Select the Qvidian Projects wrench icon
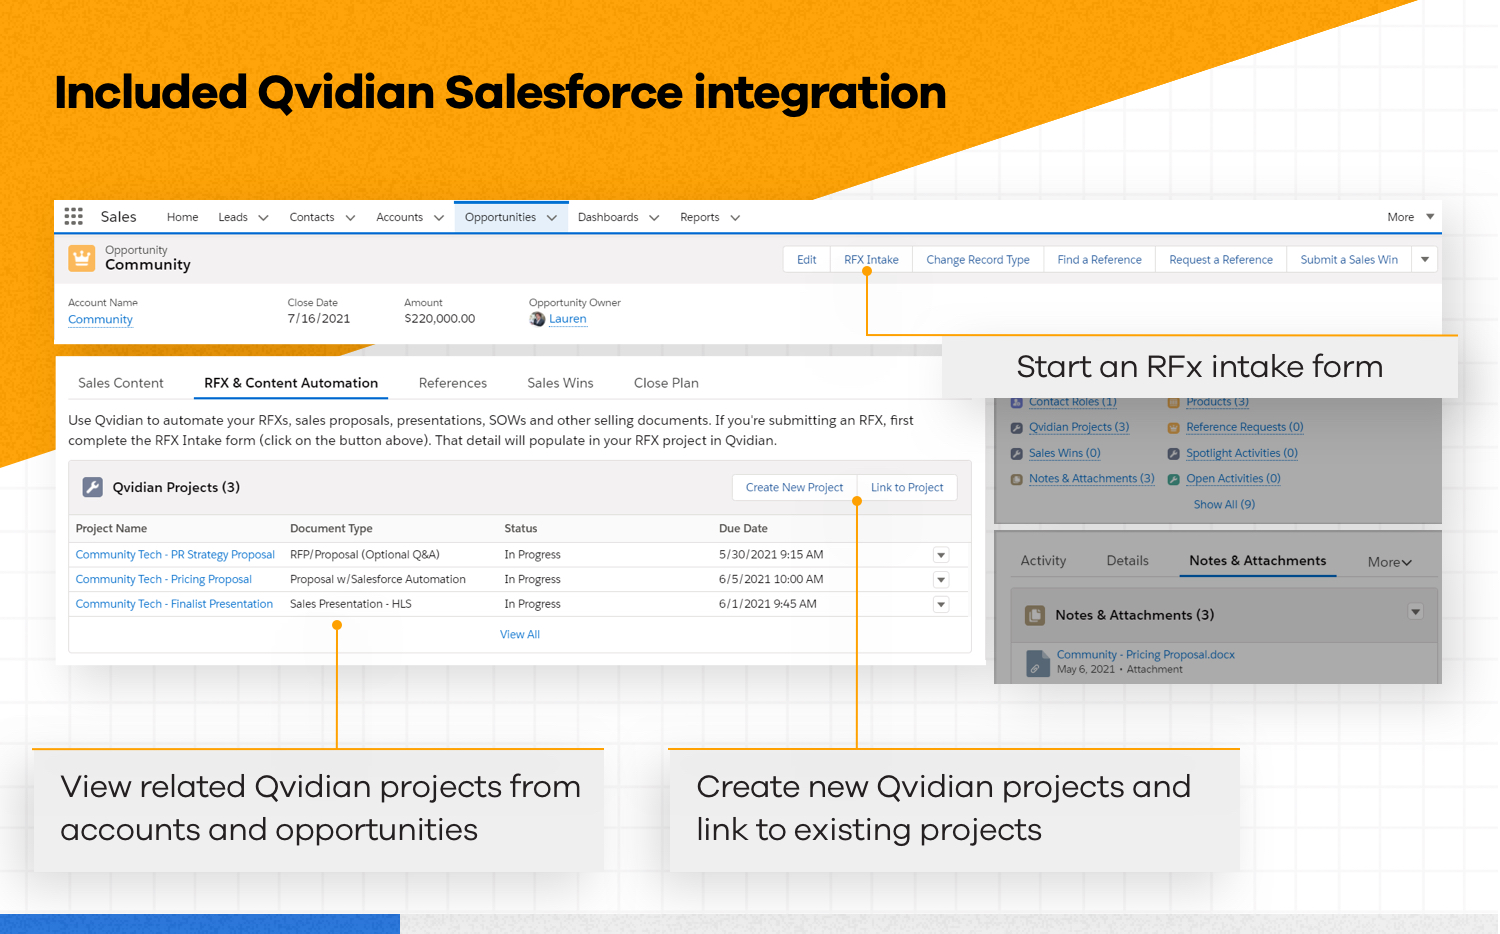Image resolution: width=1500 pixels, height=934 pixels. [93, 487]
